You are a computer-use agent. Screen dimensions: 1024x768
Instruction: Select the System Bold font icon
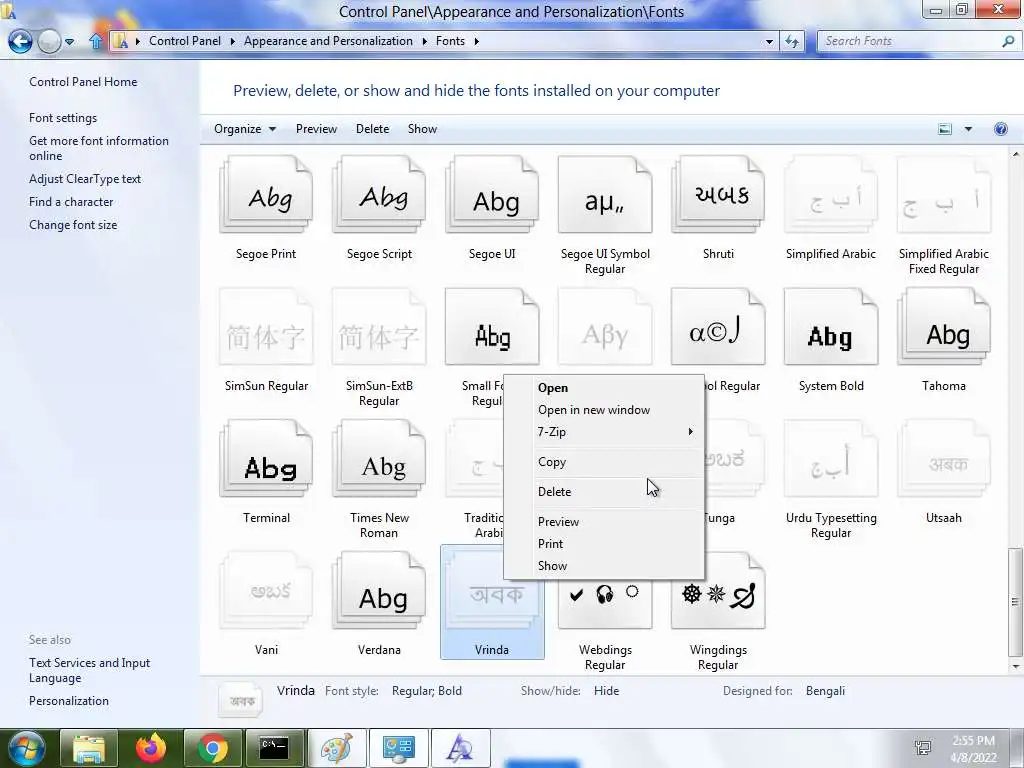[x=831, y=327]
